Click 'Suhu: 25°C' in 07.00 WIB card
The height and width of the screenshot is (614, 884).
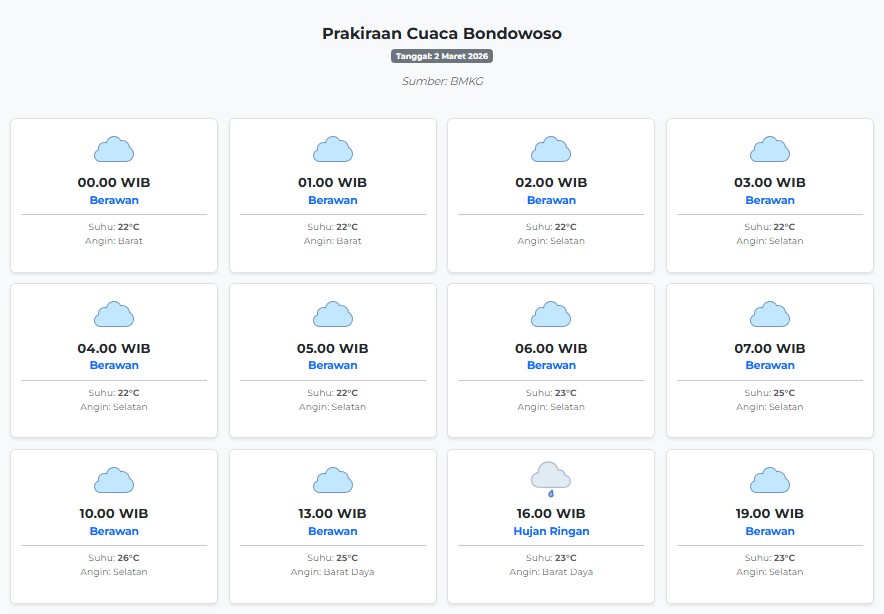[770, 392]
